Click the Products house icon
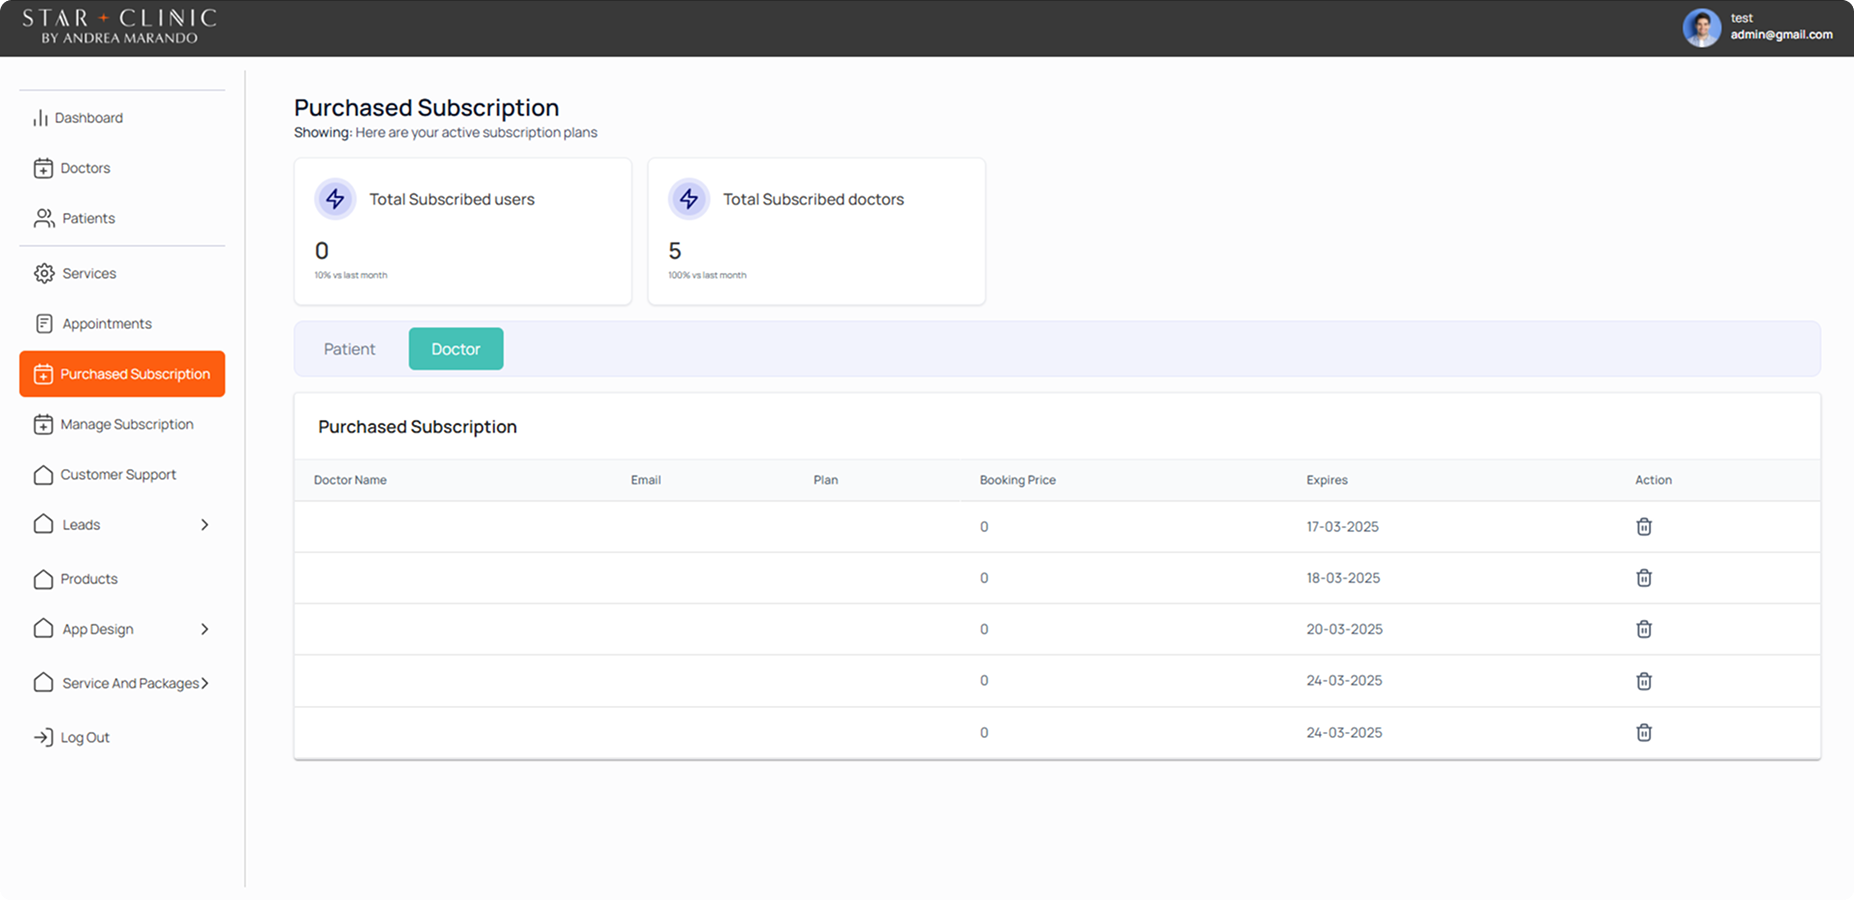The width and height of the screenshot is (1854, 900). 43,579
